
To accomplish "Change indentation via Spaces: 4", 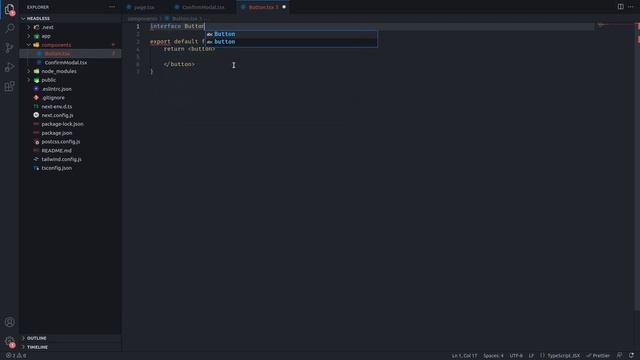I will point(493,356).
